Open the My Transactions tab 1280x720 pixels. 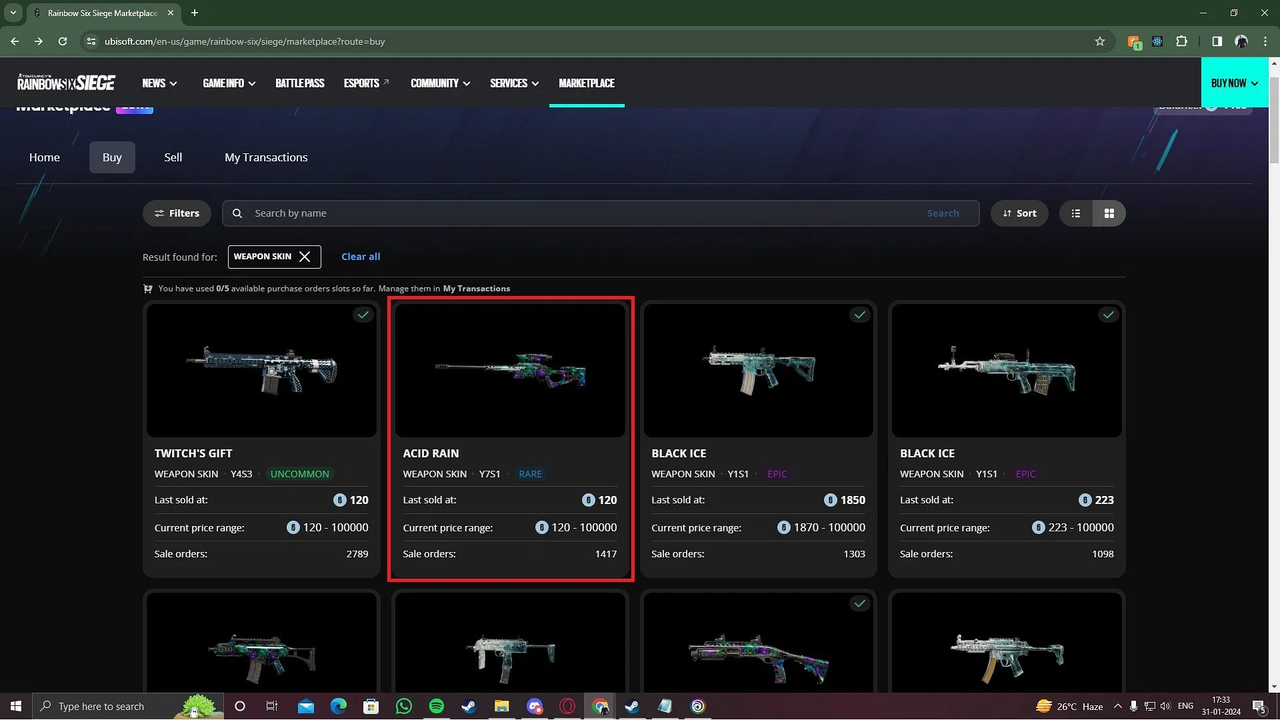click(266, 157)
